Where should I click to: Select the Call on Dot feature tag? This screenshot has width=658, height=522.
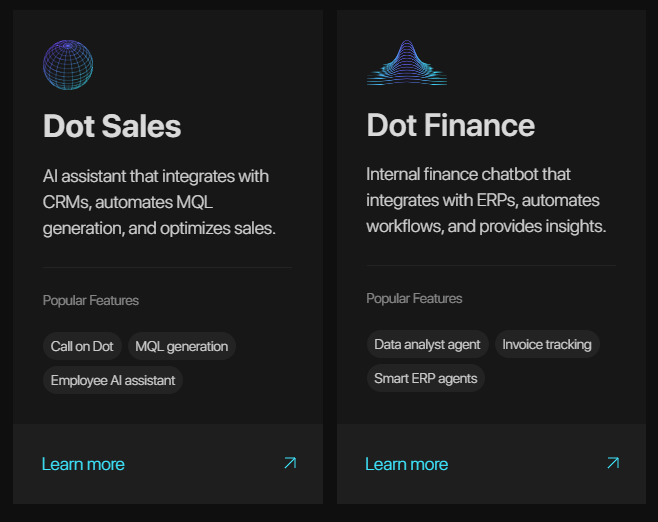[x=82, y=347]
